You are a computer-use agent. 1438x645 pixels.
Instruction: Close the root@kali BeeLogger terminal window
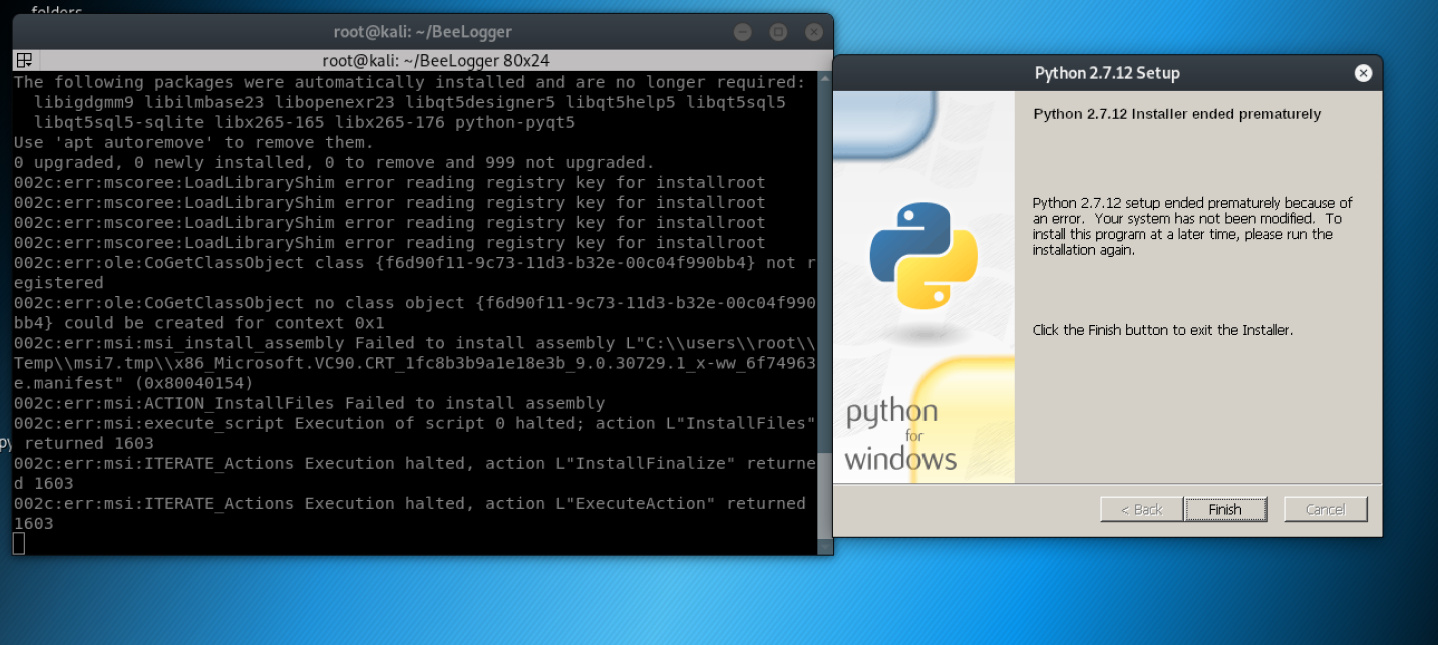click(x=815, y=32)
